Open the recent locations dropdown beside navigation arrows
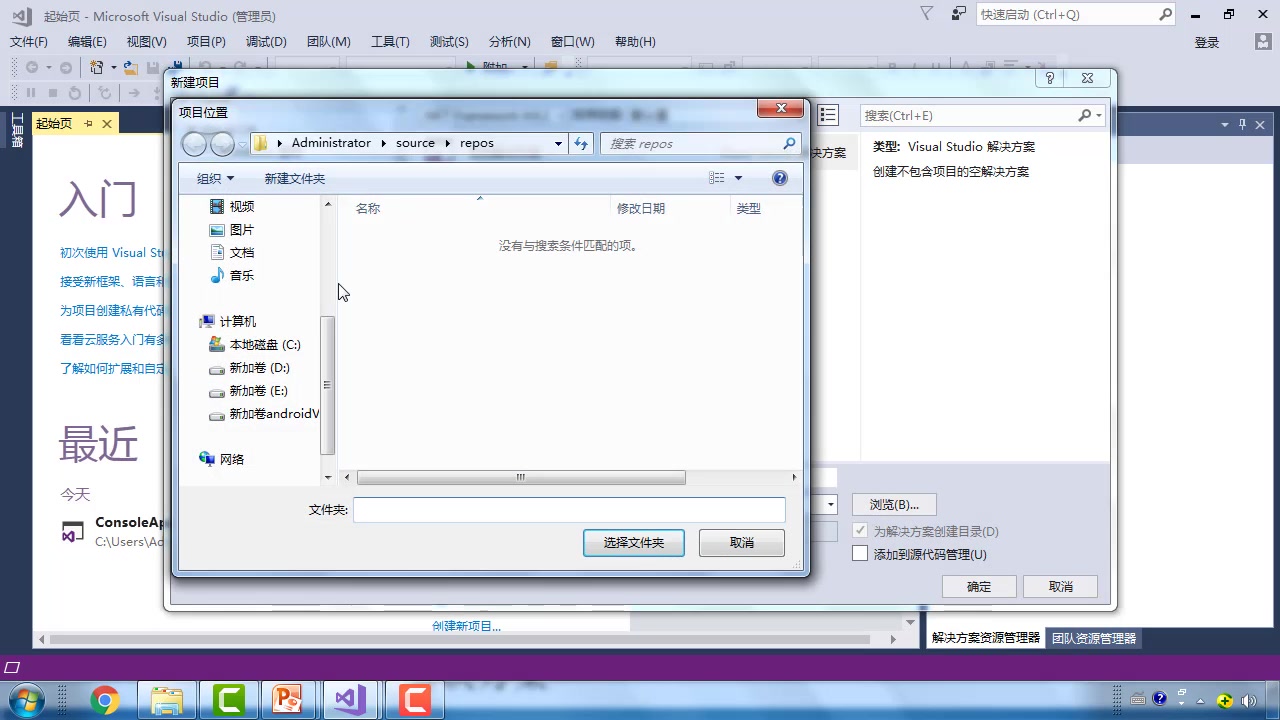Viewport: 1280px width, 720px height. pos(242,144)
